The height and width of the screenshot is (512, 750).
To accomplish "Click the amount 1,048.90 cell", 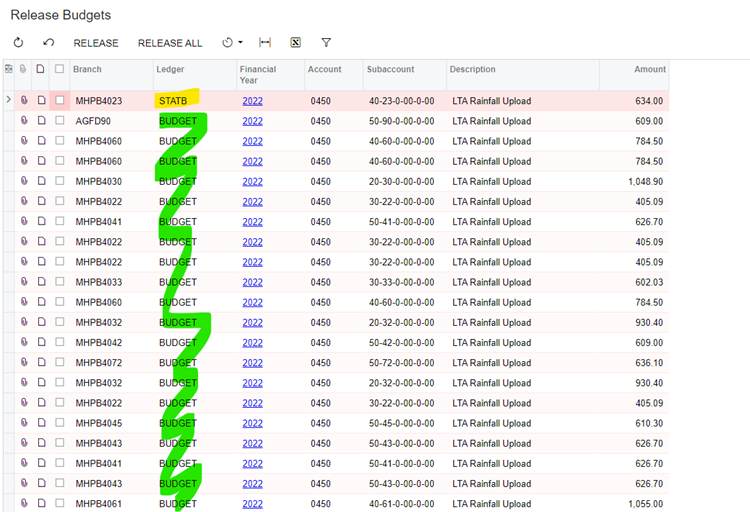I will coord(645,181).
